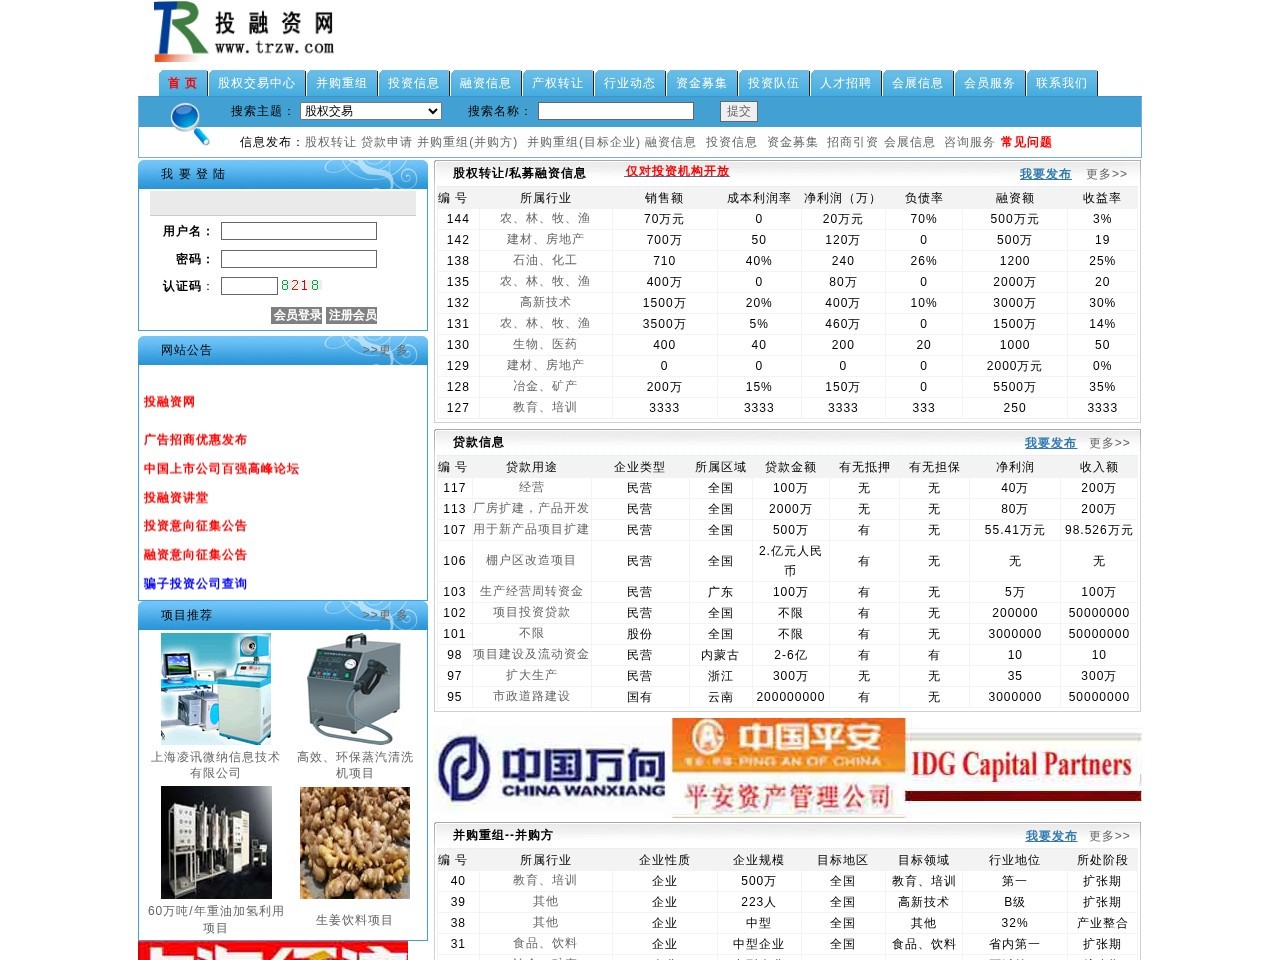Open the 融资意向征集公告 link
Image resolution: width=1280 pixels, height=960 pixels.
195,555
